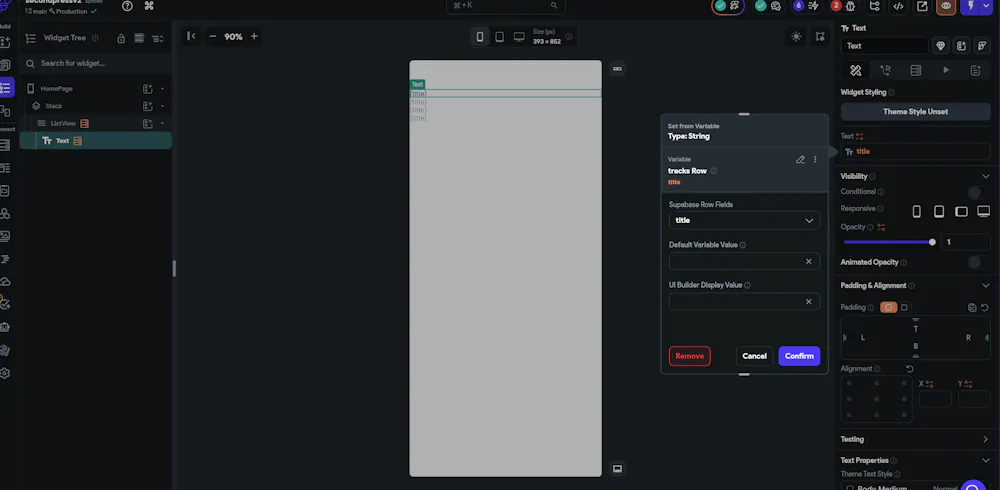The height and width of the screenshot is (490, 1000).
Task: Open the run mode dropdown arrow
Action: click(985, 6)
